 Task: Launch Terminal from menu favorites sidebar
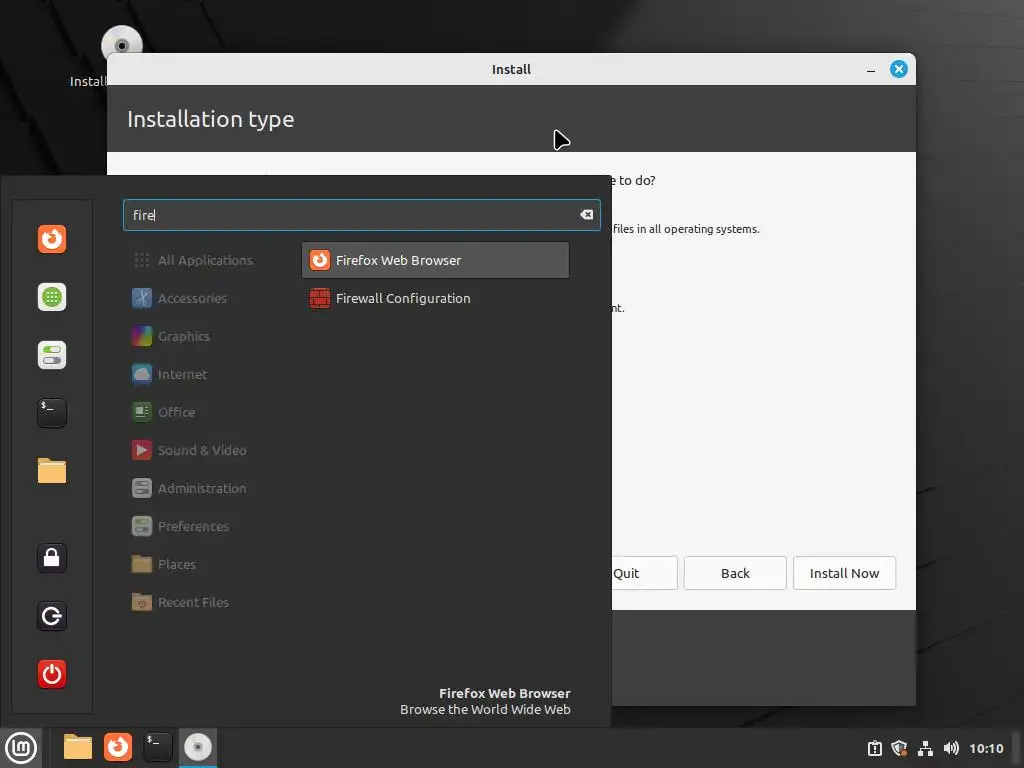[52, 413]
